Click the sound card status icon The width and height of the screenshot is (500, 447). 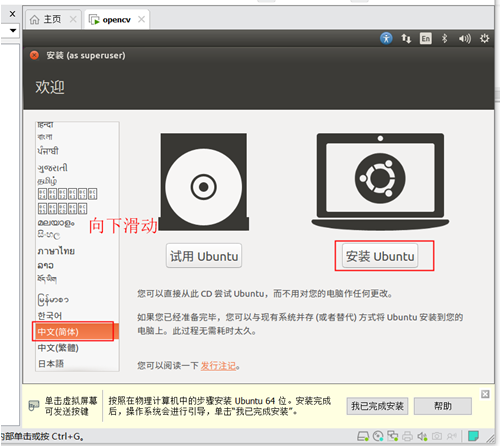click(x=422, y=436)
